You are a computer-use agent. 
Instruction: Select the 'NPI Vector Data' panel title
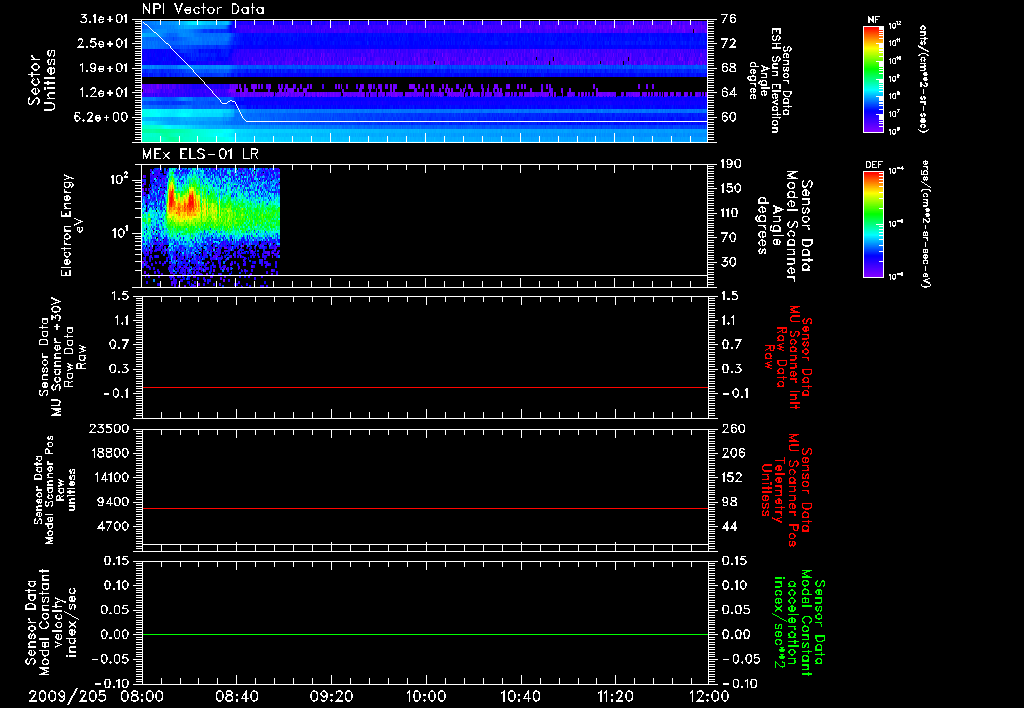click(x=203, y=9)
